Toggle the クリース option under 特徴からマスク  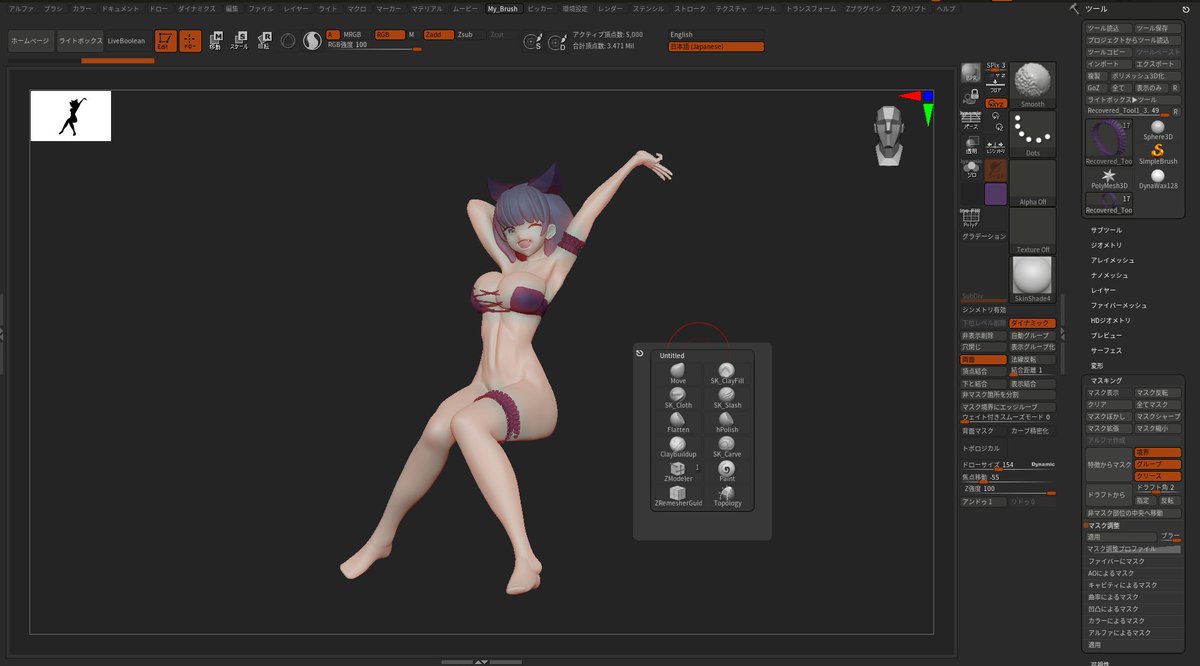(1158, 476)
